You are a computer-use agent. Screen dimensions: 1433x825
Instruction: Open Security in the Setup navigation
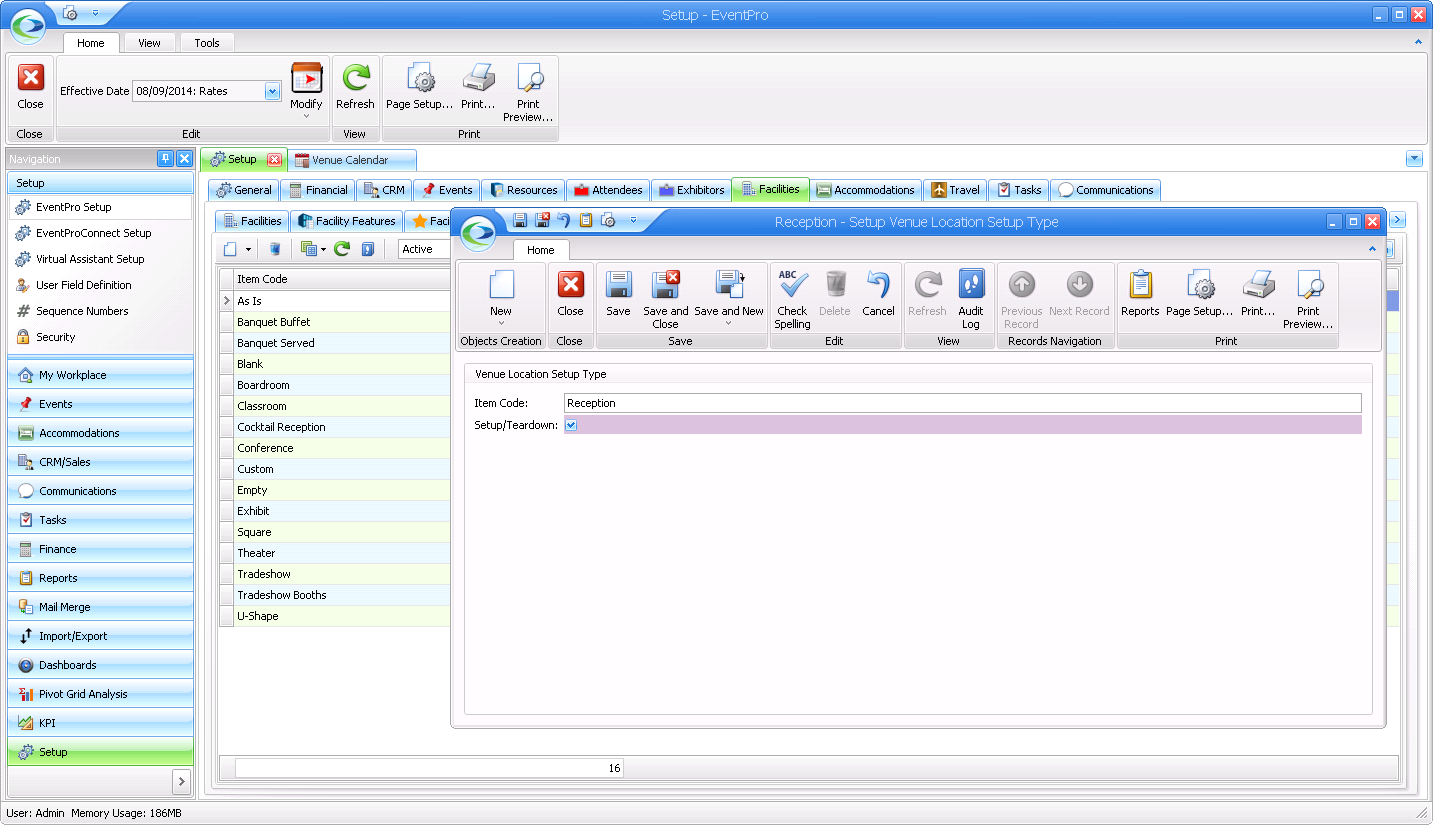point(100,337)
